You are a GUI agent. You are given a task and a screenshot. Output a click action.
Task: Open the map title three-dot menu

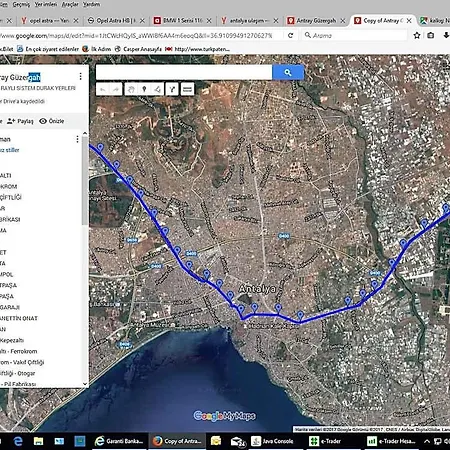point(80,77)
